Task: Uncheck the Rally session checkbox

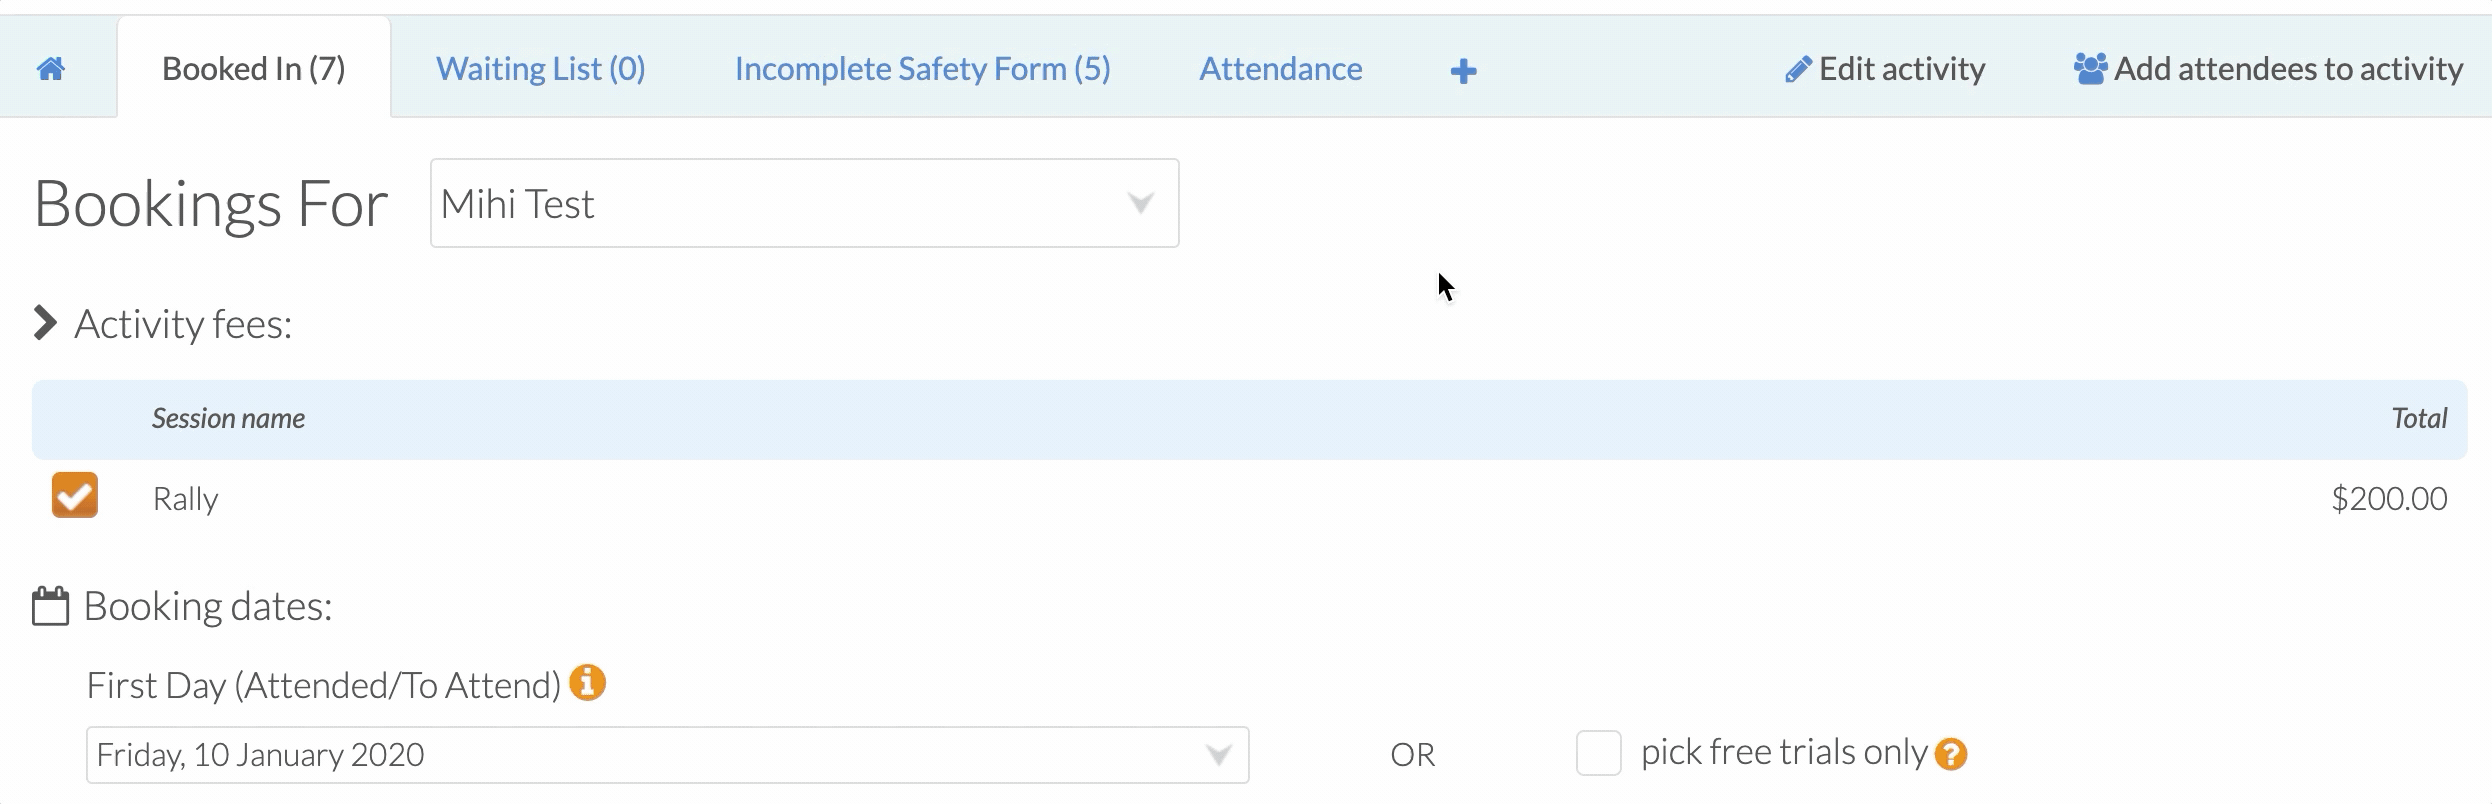Action: [x=75, y=495]
